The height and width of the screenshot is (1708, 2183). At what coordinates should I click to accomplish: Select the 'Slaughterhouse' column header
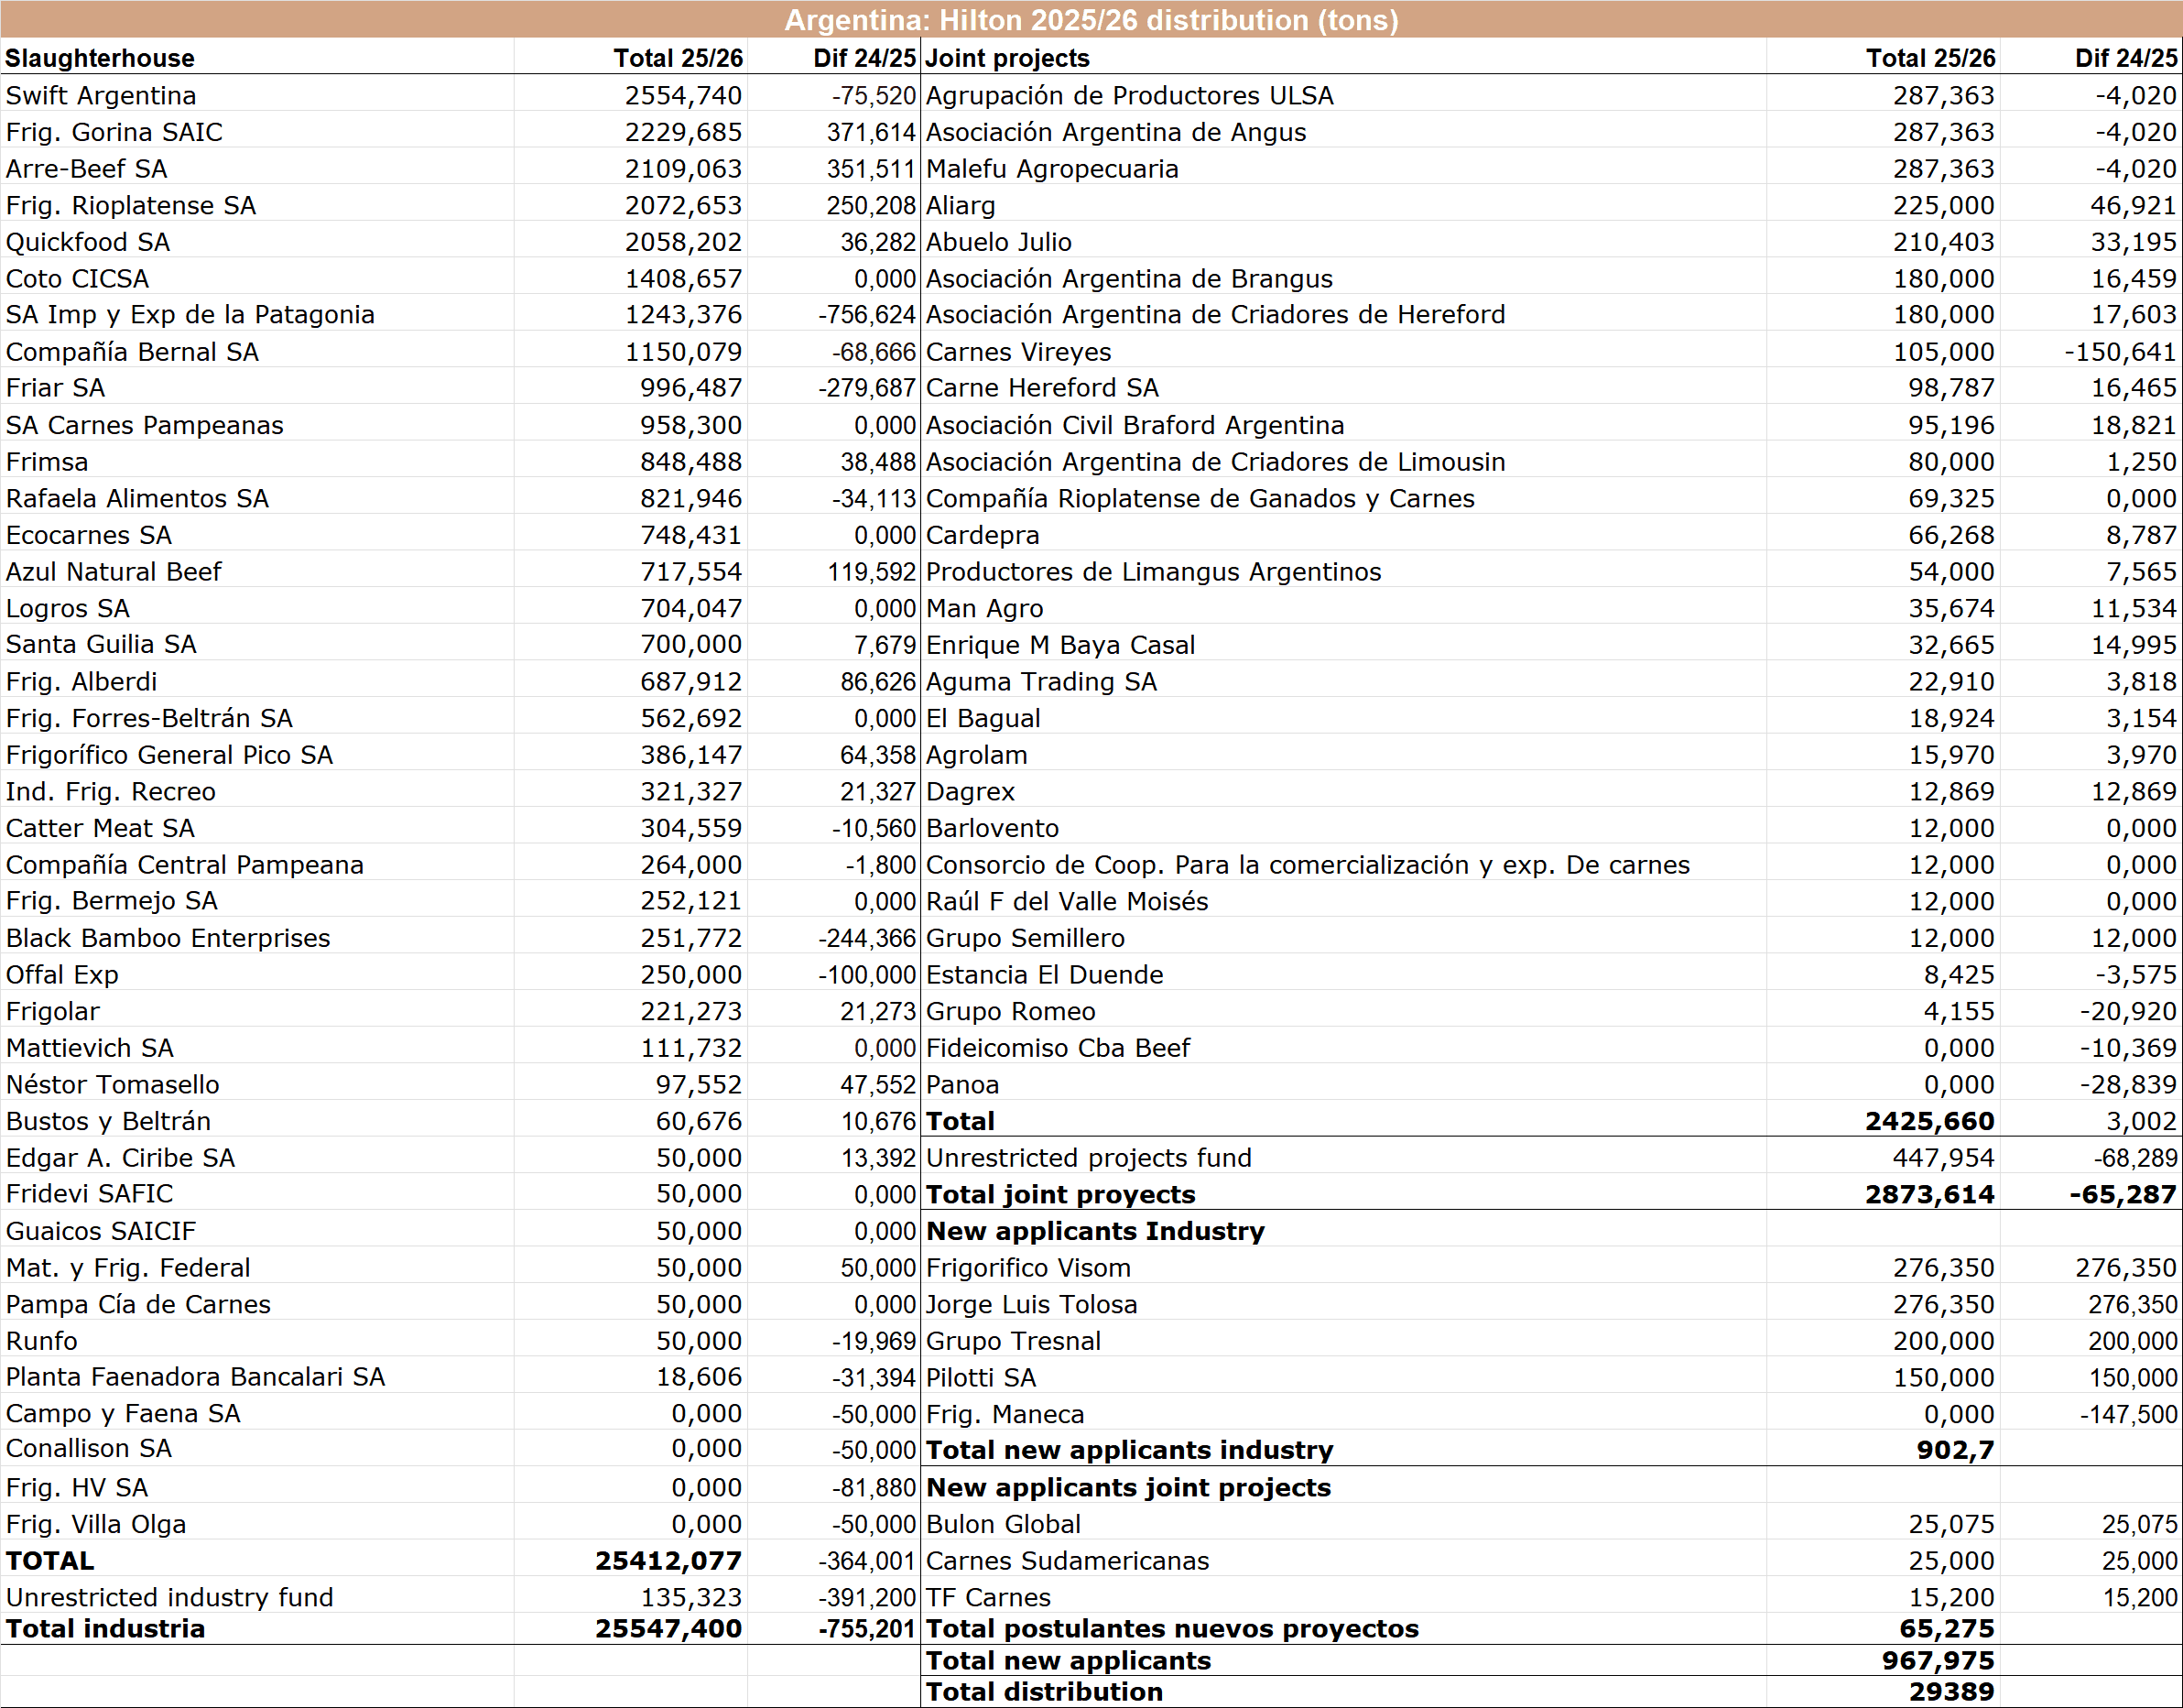coord(100,58)
